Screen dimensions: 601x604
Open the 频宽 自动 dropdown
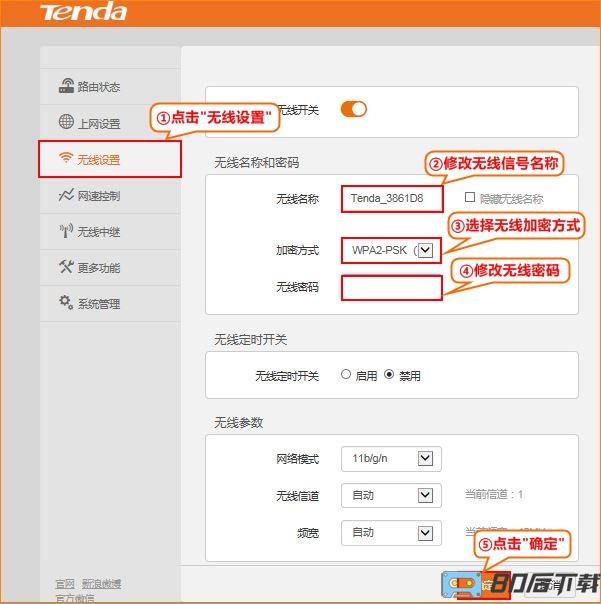pyautogui.click(x=391, y=533)
